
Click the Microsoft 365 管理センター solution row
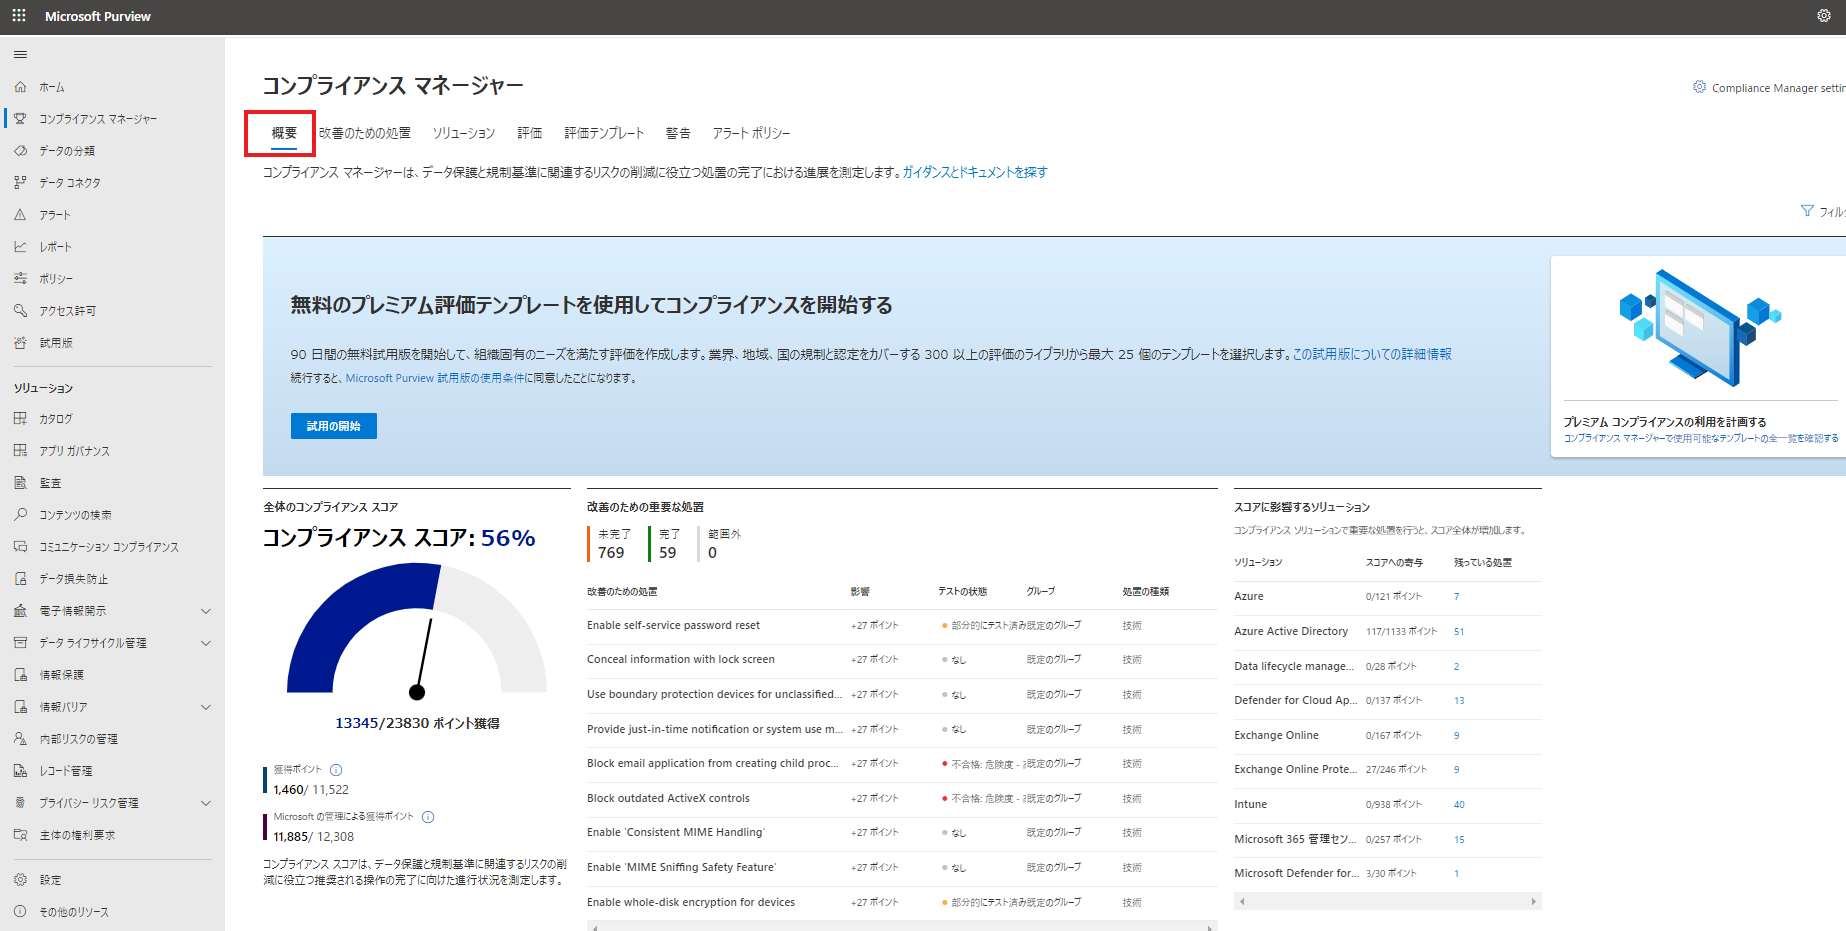pyautogui.click(x=1388, y=840)
